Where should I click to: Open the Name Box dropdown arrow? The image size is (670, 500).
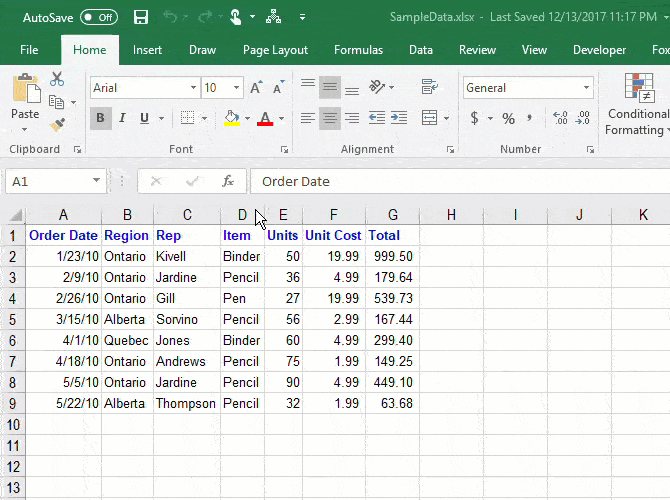coord(96,181)
